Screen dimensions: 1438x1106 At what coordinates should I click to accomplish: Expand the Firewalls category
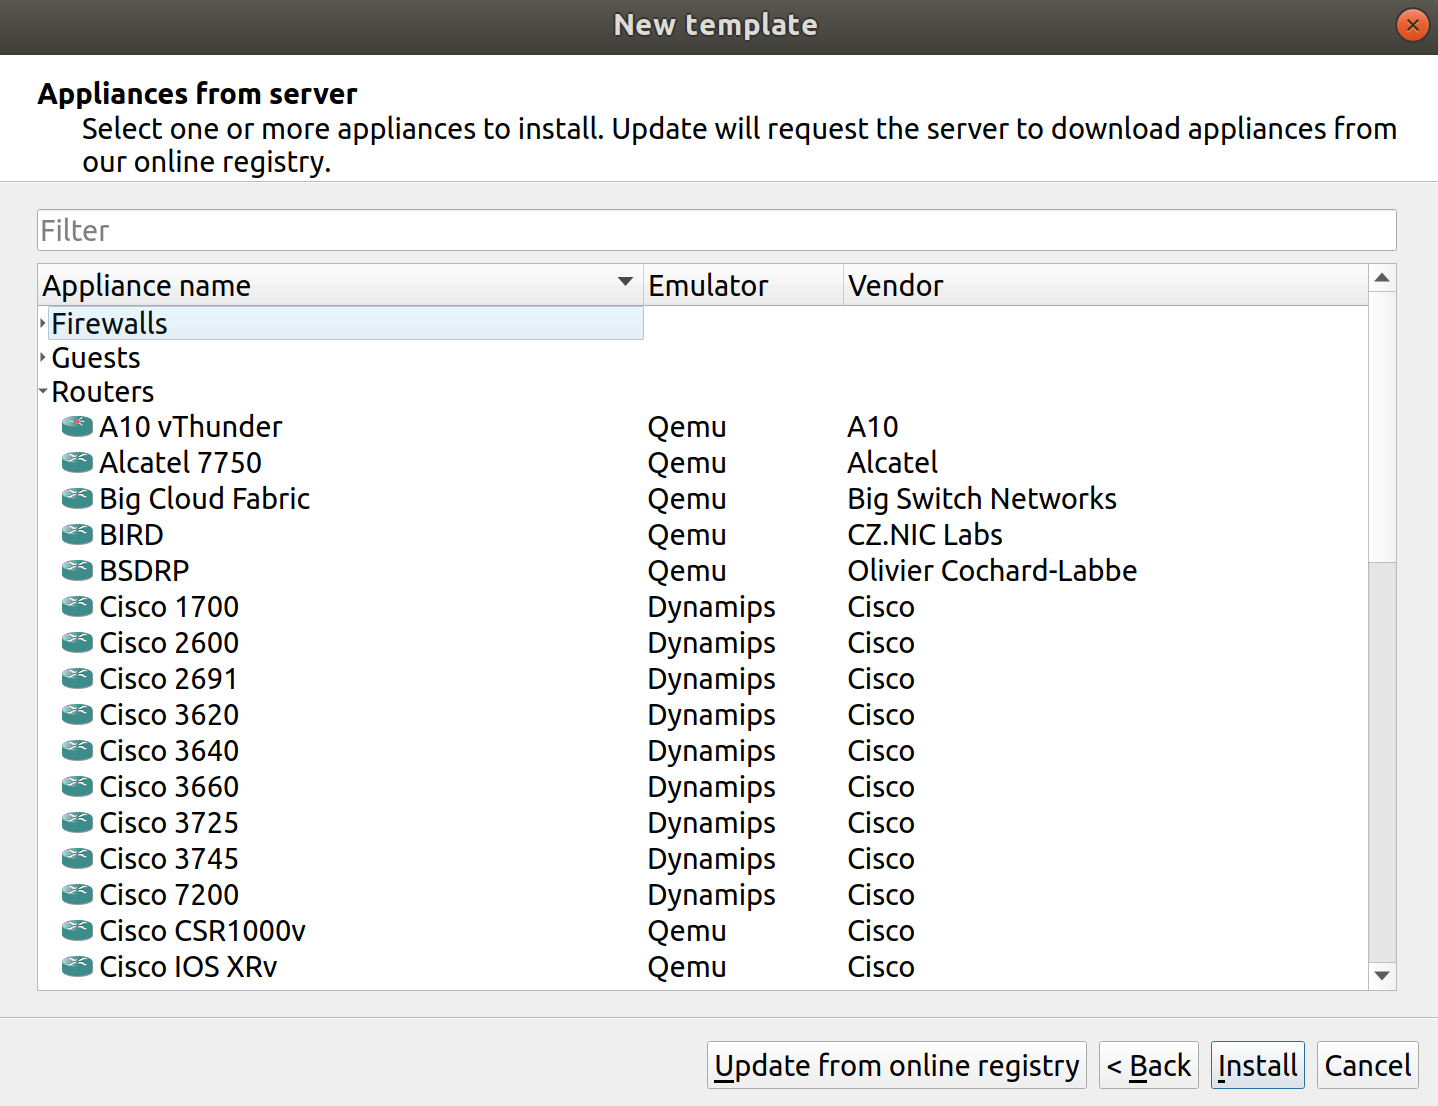click(x=41, y=323)
